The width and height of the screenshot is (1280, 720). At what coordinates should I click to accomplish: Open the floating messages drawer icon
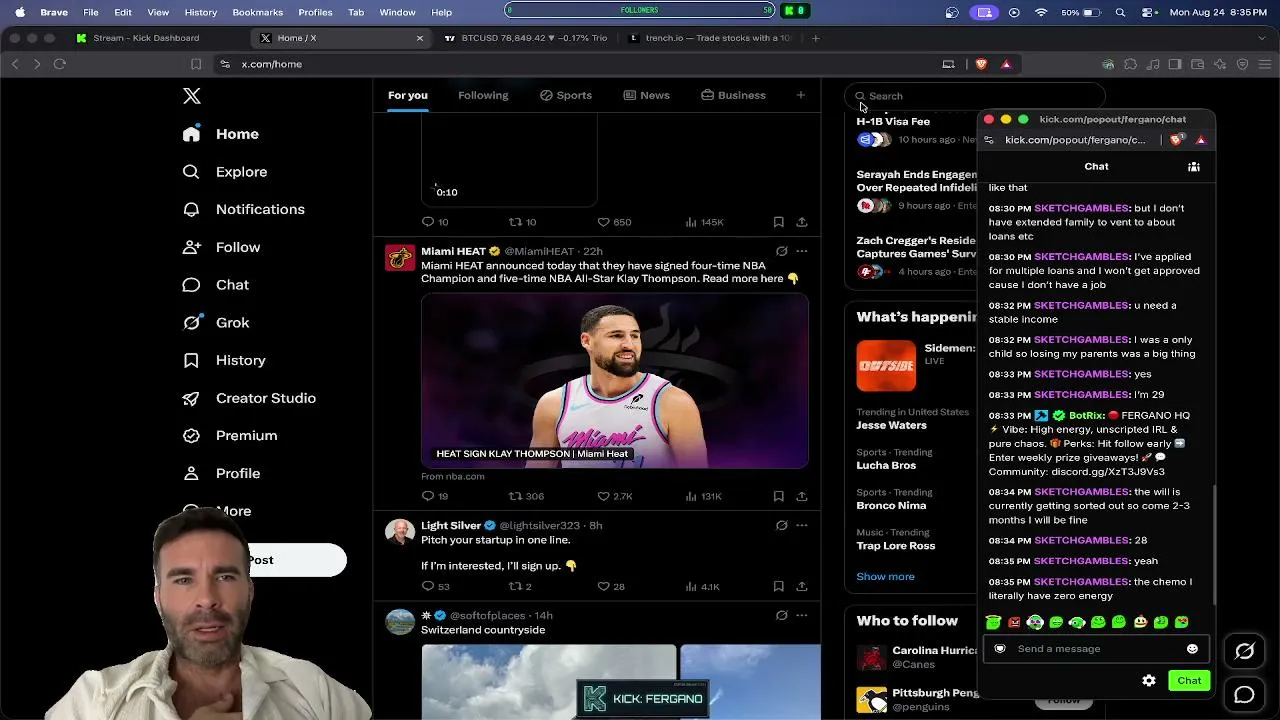[x=1244, y=694]
